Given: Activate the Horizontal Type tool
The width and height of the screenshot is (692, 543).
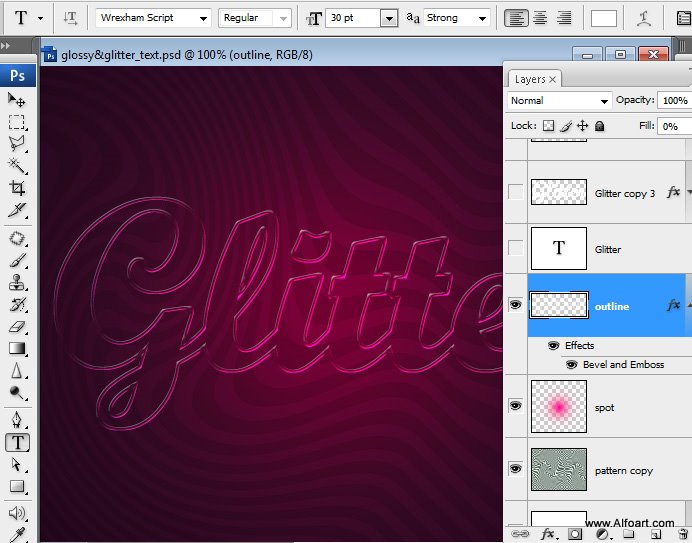Looking at the screenshot, I should pyautogui.click(x=17, y=442).
